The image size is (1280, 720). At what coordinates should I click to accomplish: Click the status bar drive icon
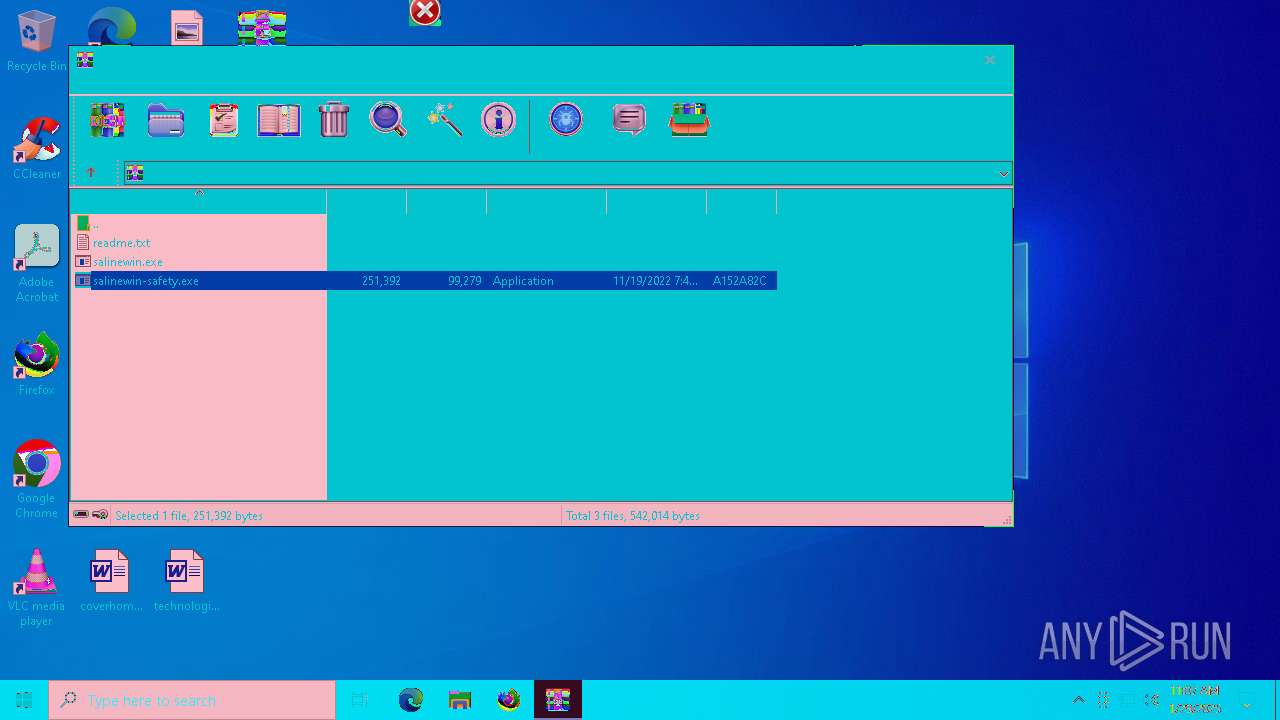(x=81, y=515)
